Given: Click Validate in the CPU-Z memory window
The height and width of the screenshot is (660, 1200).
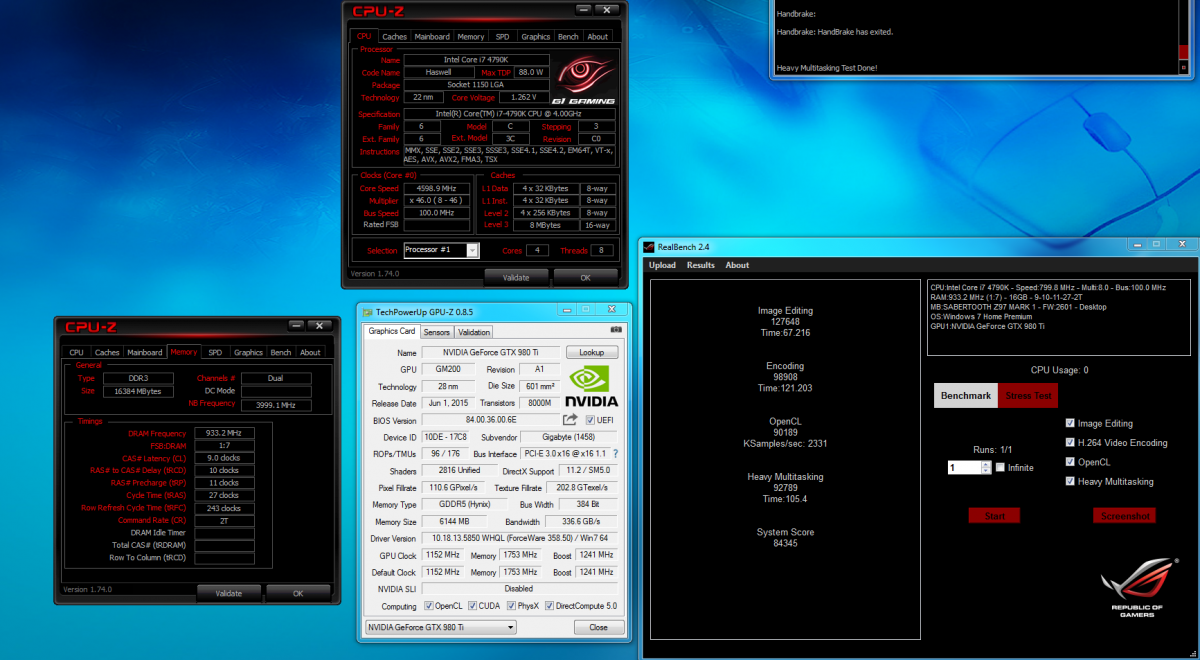Looking at the screenshot, I should 229,593.
